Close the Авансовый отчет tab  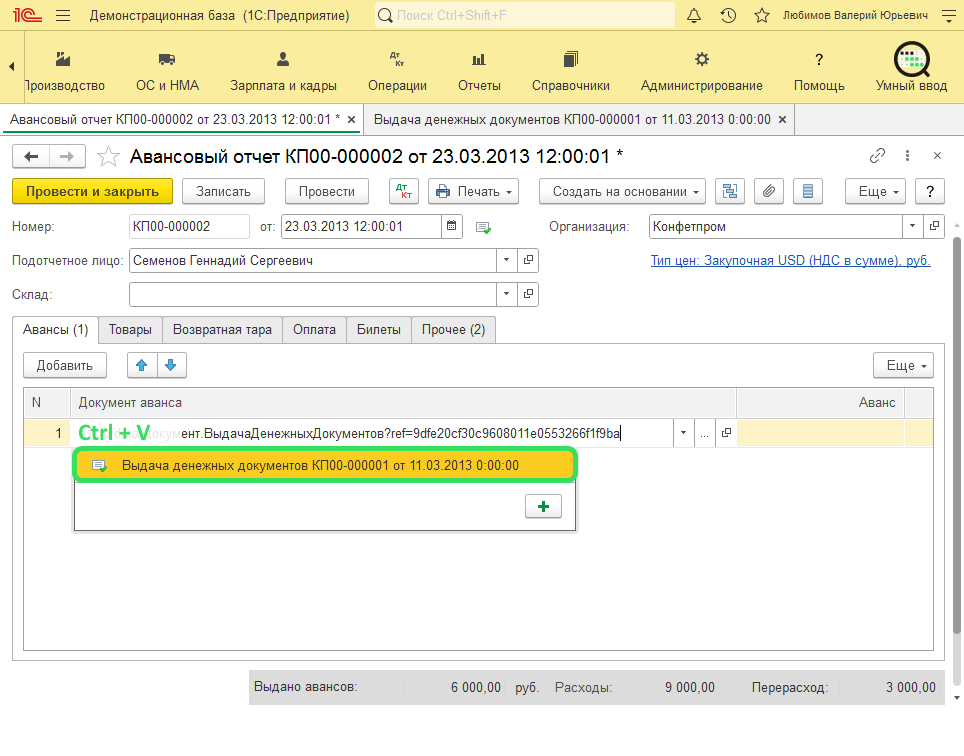click(x=352, y=119)
